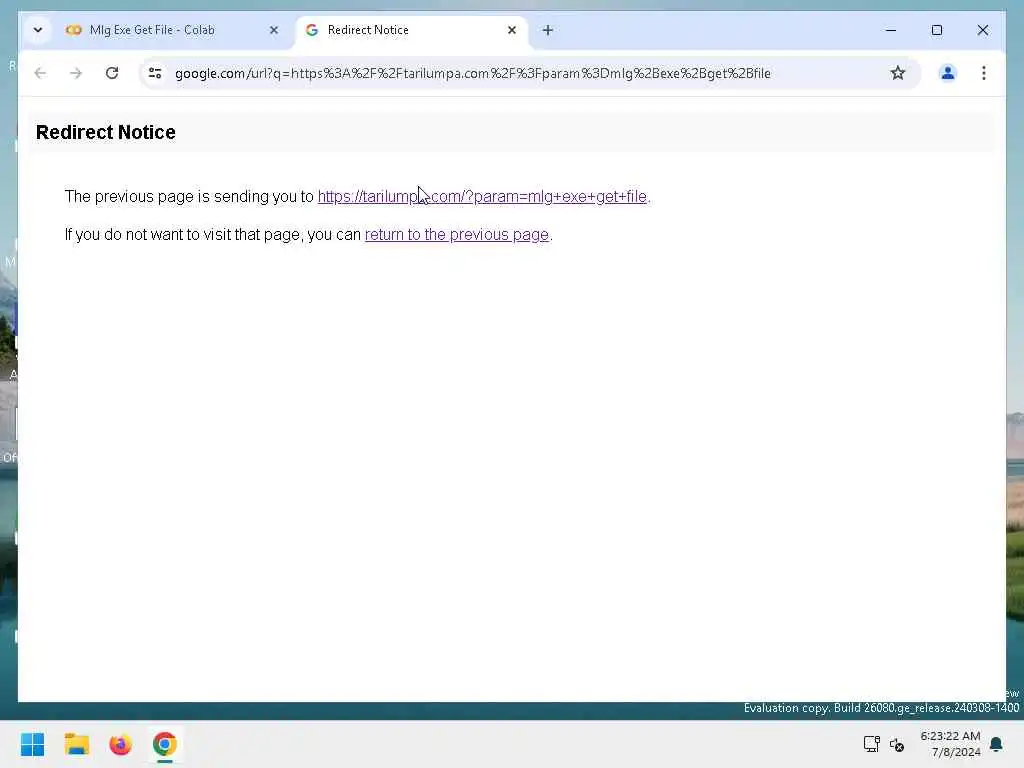Screen dimensions: 1024x768
Task: Open the Chrome profile avatar
Action: pyautogui.click(x=948, y=73)
